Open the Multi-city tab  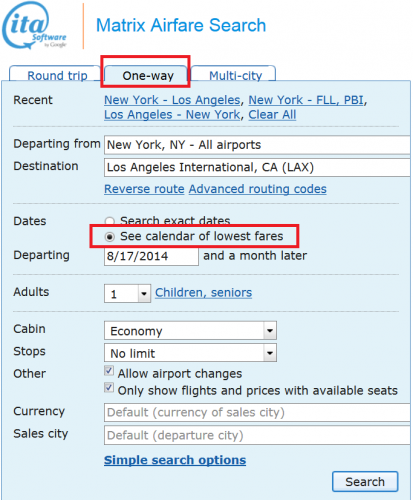(234, 74)
